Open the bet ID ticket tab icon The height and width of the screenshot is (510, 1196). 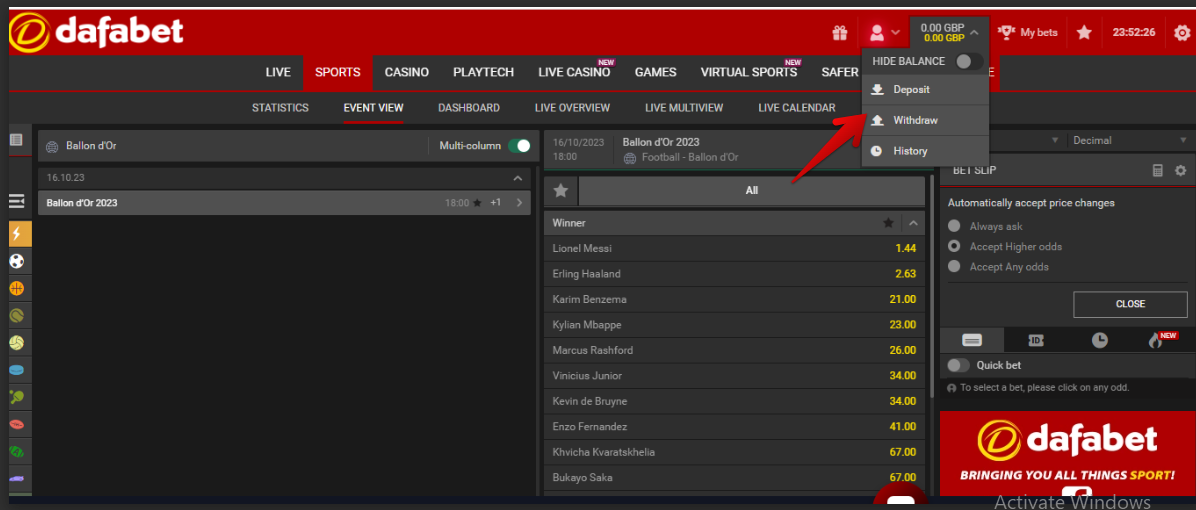tap(1036, 340)
